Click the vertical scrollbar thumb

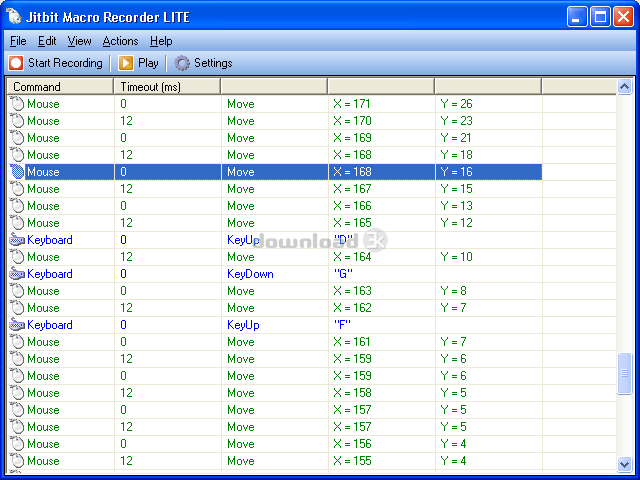[x=626, y=373]
